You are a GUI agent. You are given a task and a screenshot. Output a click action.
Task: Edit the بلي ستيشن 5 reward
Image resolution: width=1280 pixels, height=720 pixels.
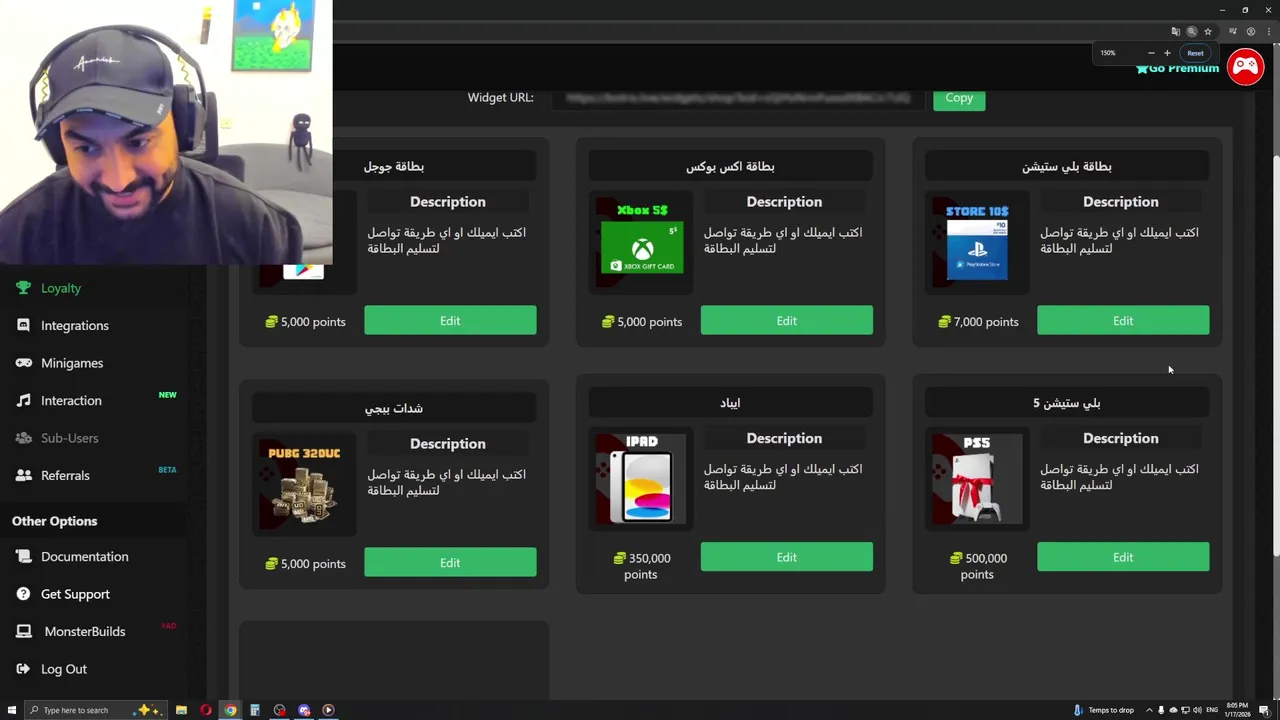coord(1123,557)
